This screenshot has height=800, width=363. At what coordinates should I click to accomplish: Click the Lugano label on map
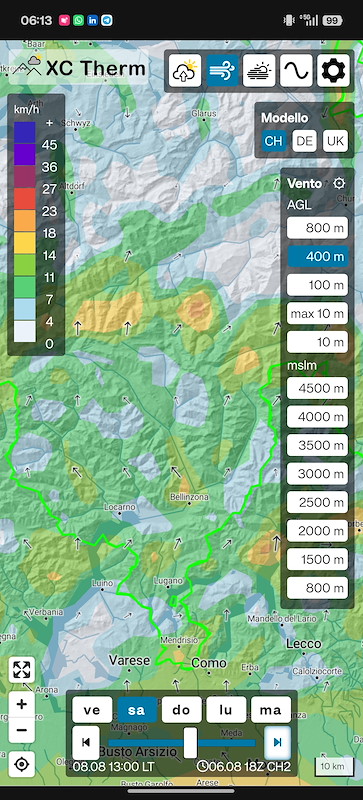pos(169,581)
